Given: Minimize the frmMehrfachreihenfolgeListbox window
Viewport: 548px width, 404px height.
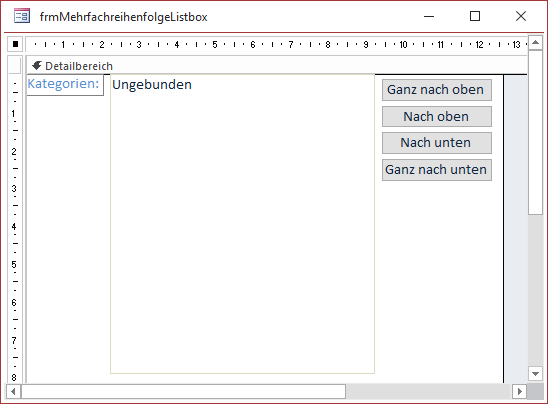Looking at the screenshot, I should coord(429,16).
